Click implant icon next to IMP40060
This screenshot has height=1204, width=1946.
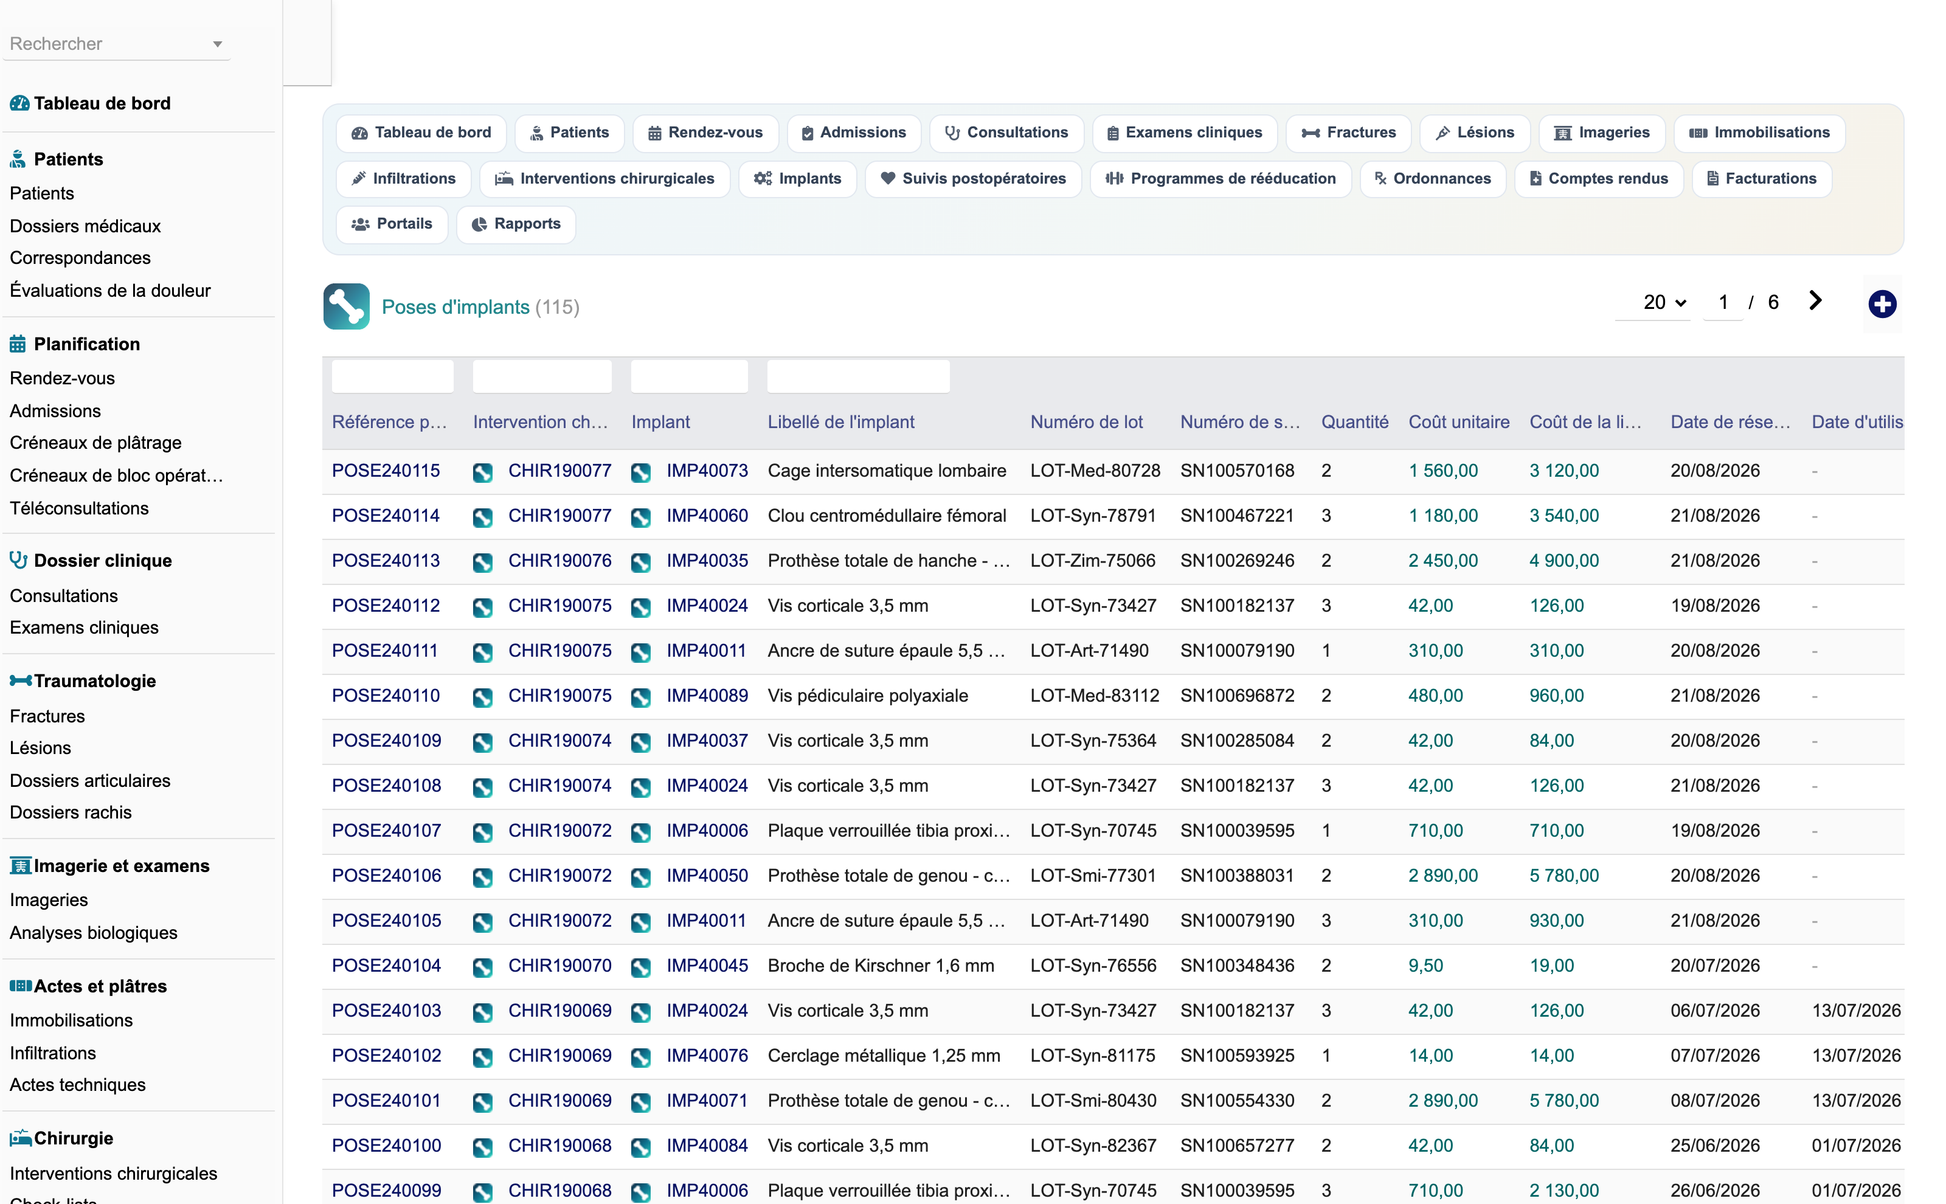[641, 517]
